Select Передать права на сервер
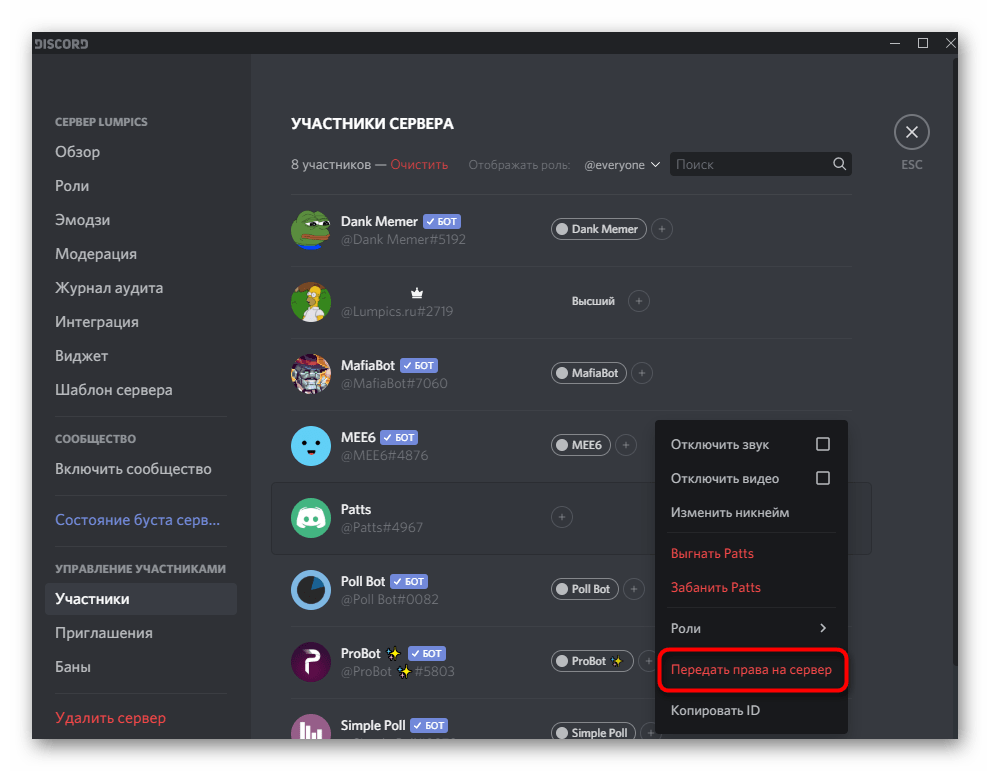This screenshot has height=771, width=990. pos(751,670)
